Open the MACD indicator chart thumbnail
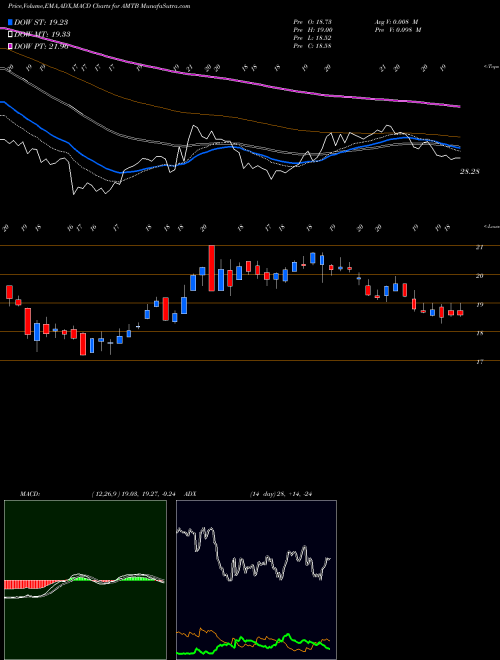The image size is (500, 660). pyautogui.click(x=85, y=580)
